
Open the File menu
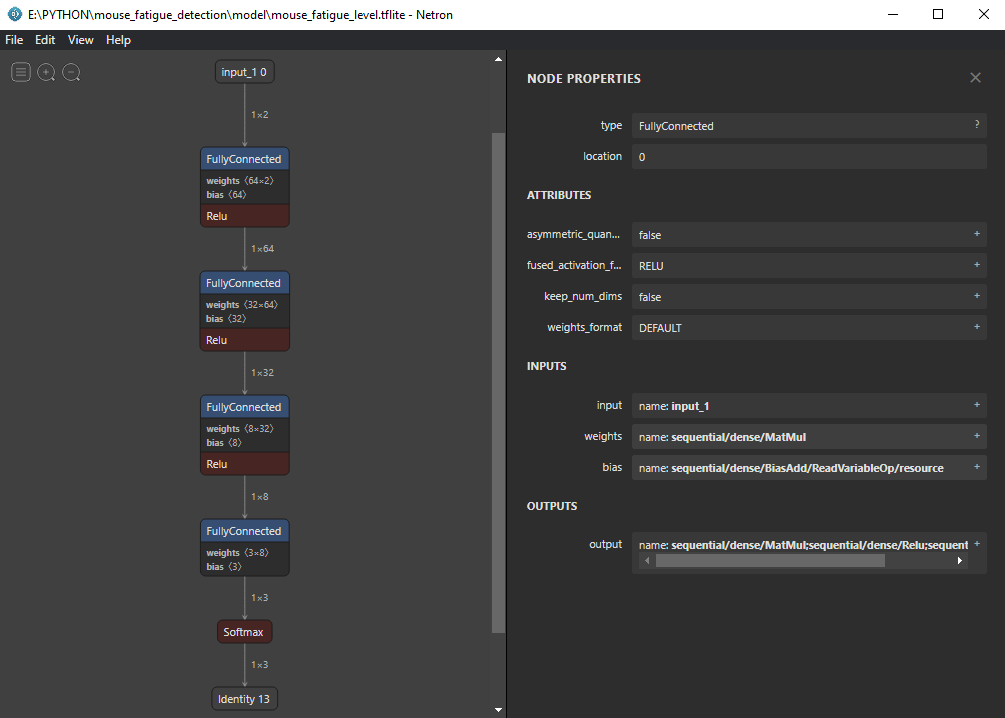14,40
